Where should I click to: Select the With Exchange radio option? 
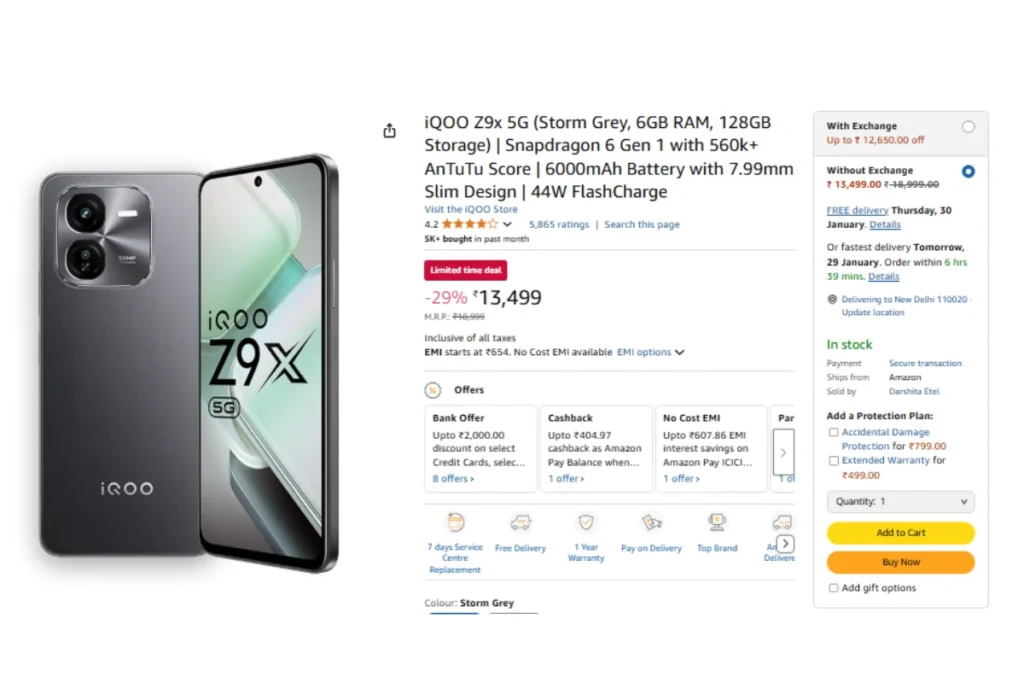click(x=968, y=127)
